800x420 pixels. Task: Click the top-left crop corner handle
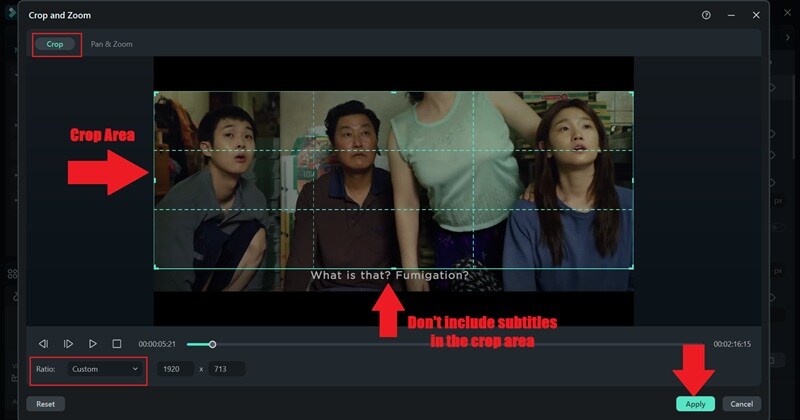tap(156, 93)
